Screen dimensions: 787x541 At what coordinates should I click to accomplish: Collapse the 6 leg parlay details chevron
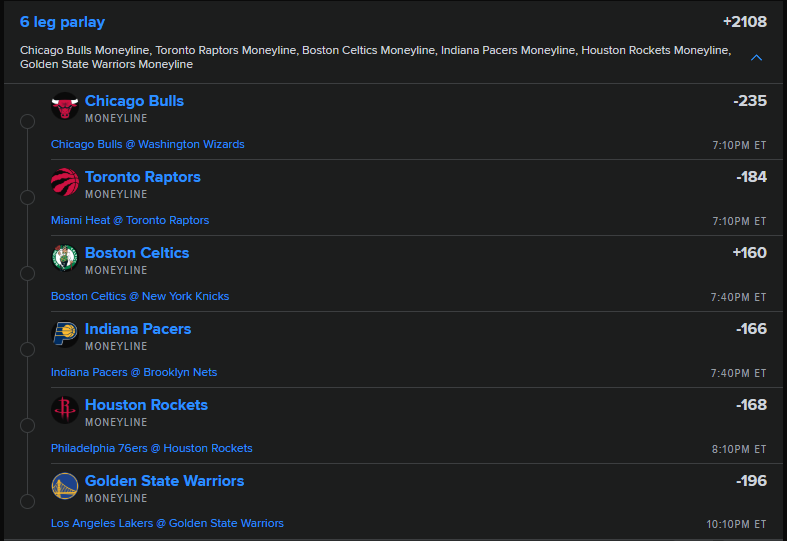[x=756, y=58]
